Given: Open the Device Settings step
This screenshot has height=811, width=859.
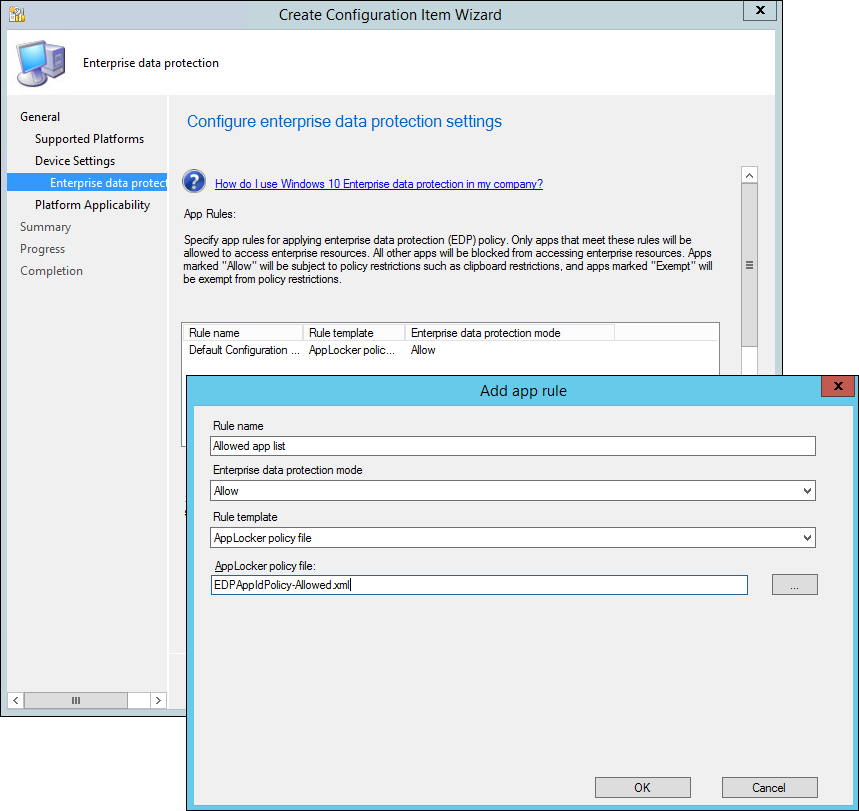Looking at the screenshot, I should pyautogui.click(x=75, y=161).
